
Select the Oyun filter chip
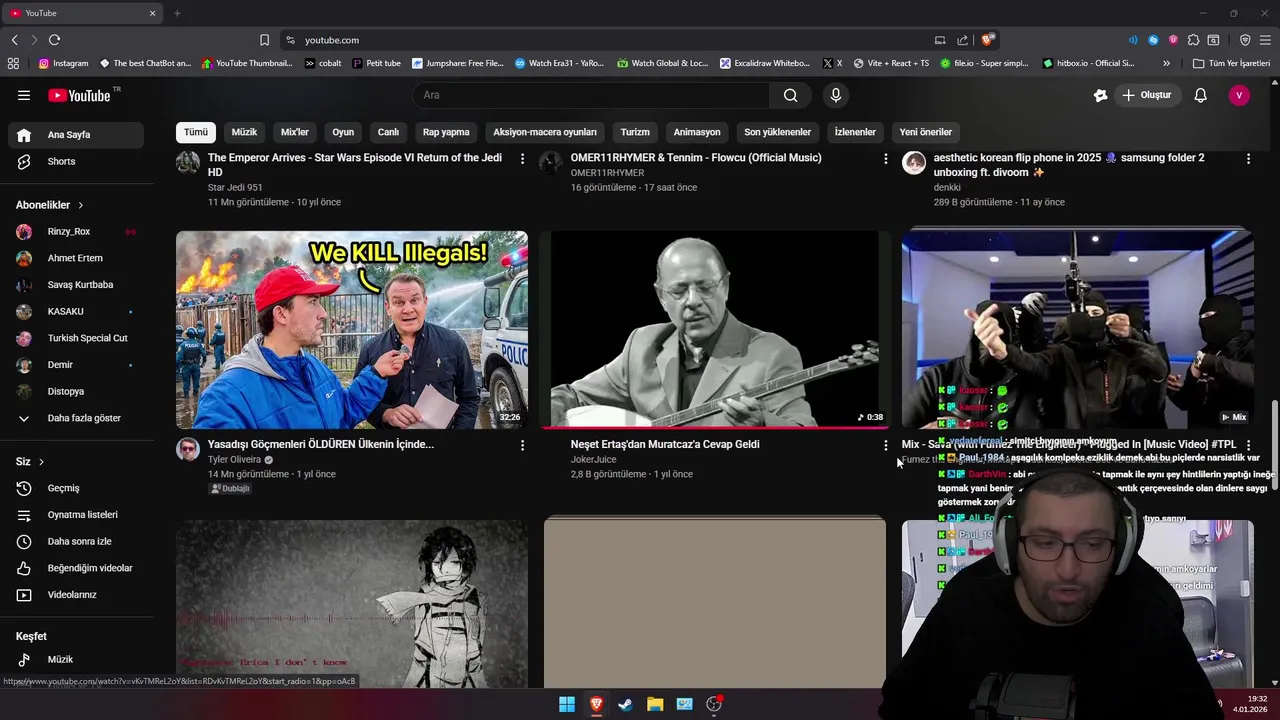tap(343, 132)
